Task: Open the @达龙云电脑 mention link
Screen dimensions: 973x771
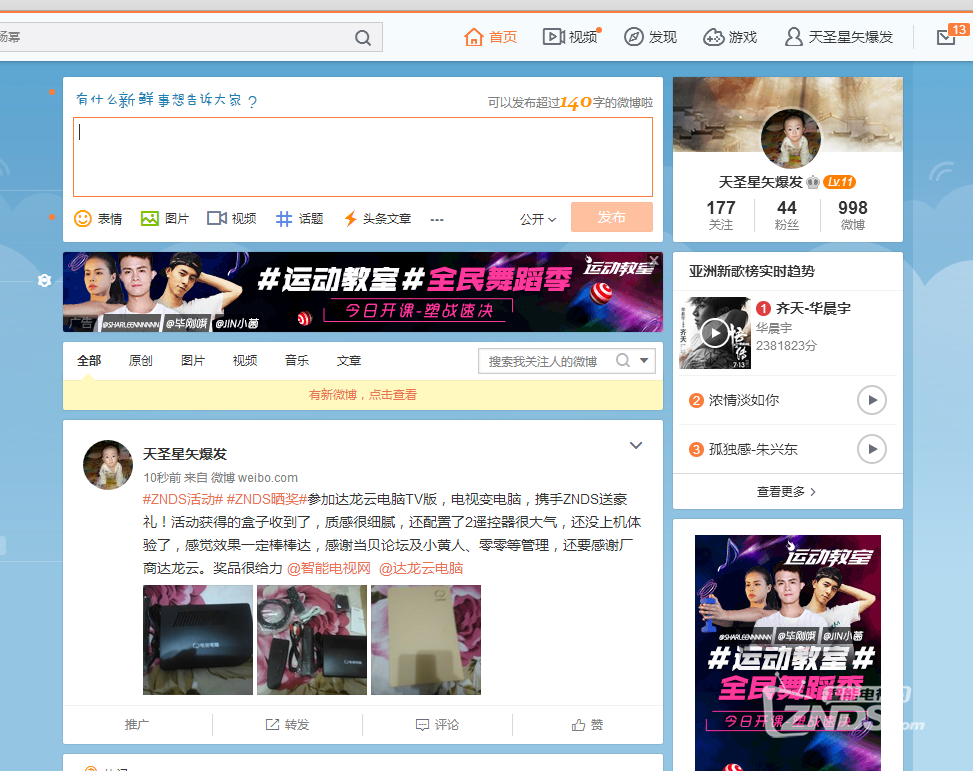Action: tap(421, 569)
